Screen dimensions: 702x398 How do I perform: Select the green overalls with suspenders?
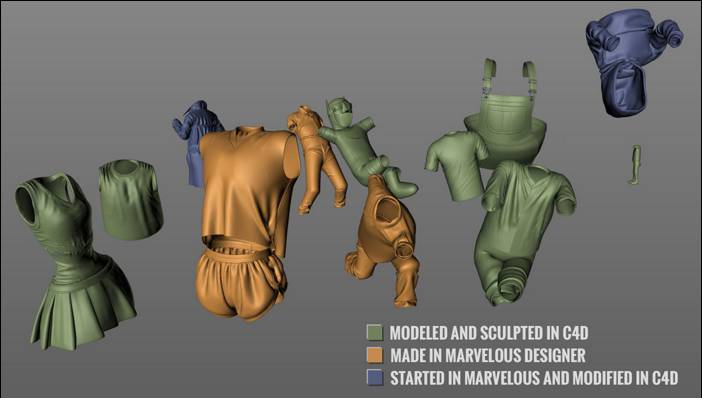click(506, 114)
